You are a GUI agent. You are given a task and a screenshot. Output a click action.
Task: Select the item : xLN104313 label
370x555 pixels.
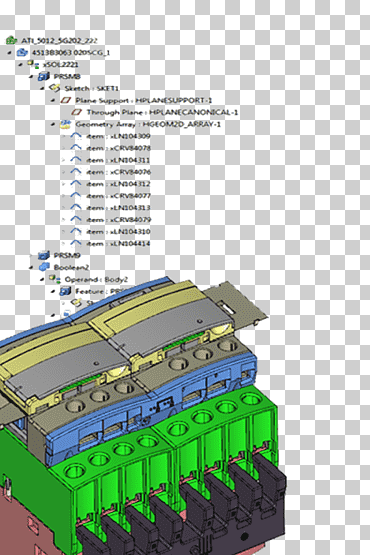tap(118, 208)
